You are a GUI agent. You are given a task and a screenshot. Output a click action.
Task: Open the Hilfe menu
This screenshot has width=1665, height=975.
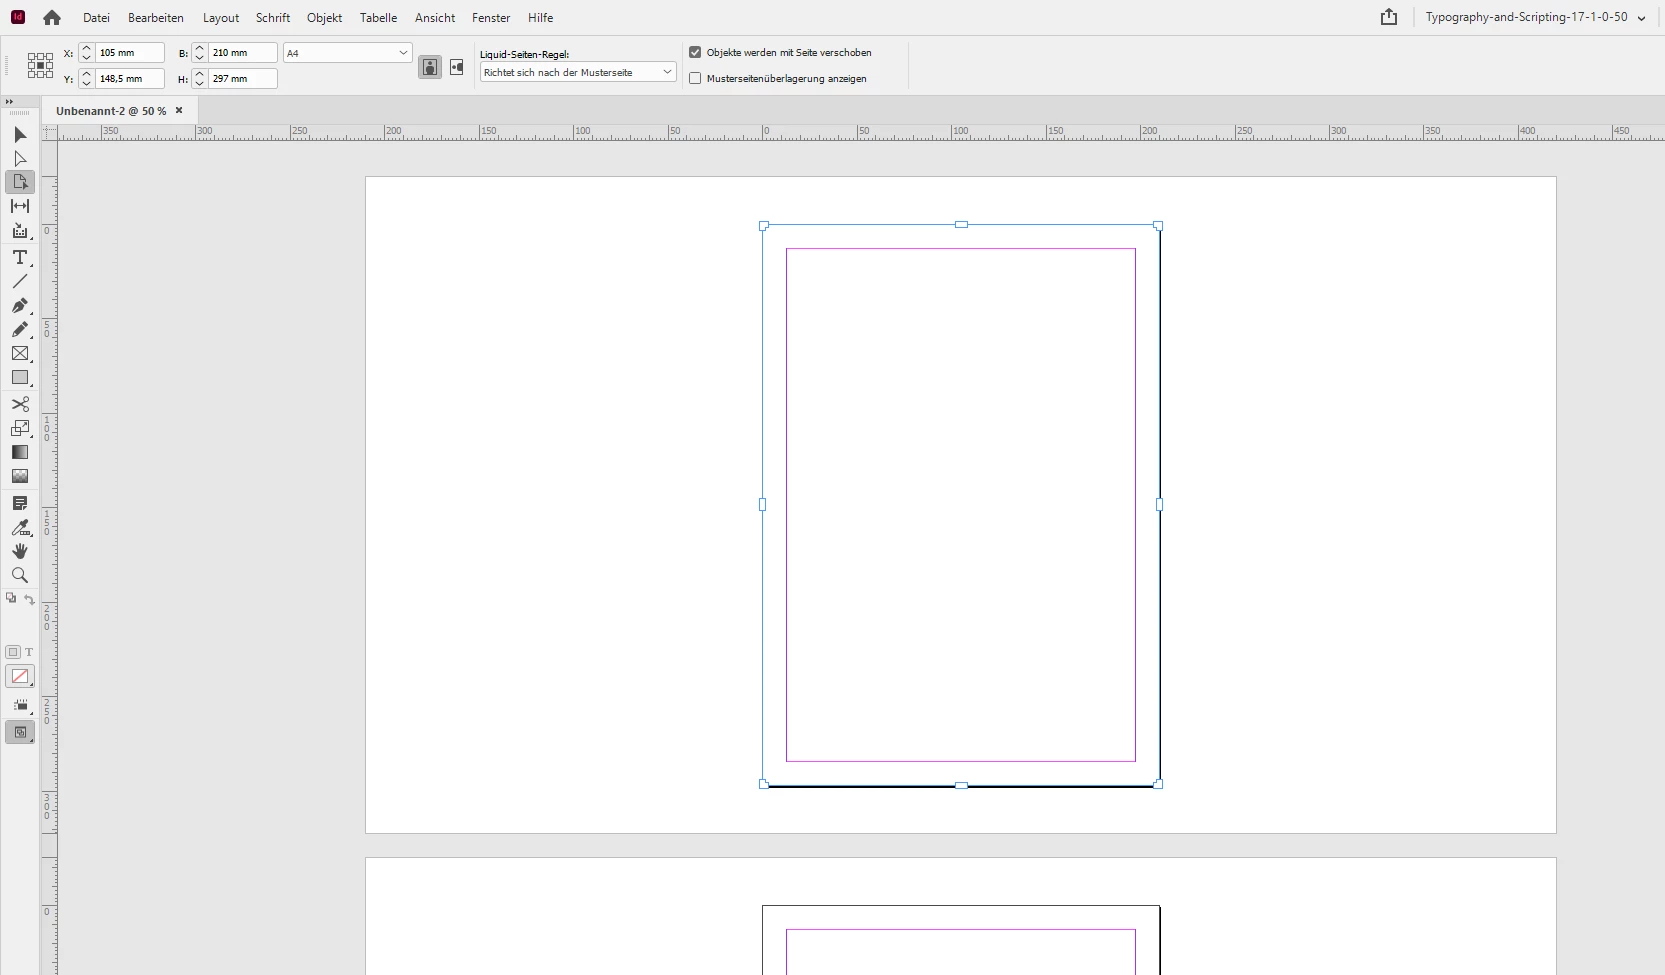[541, 18]
